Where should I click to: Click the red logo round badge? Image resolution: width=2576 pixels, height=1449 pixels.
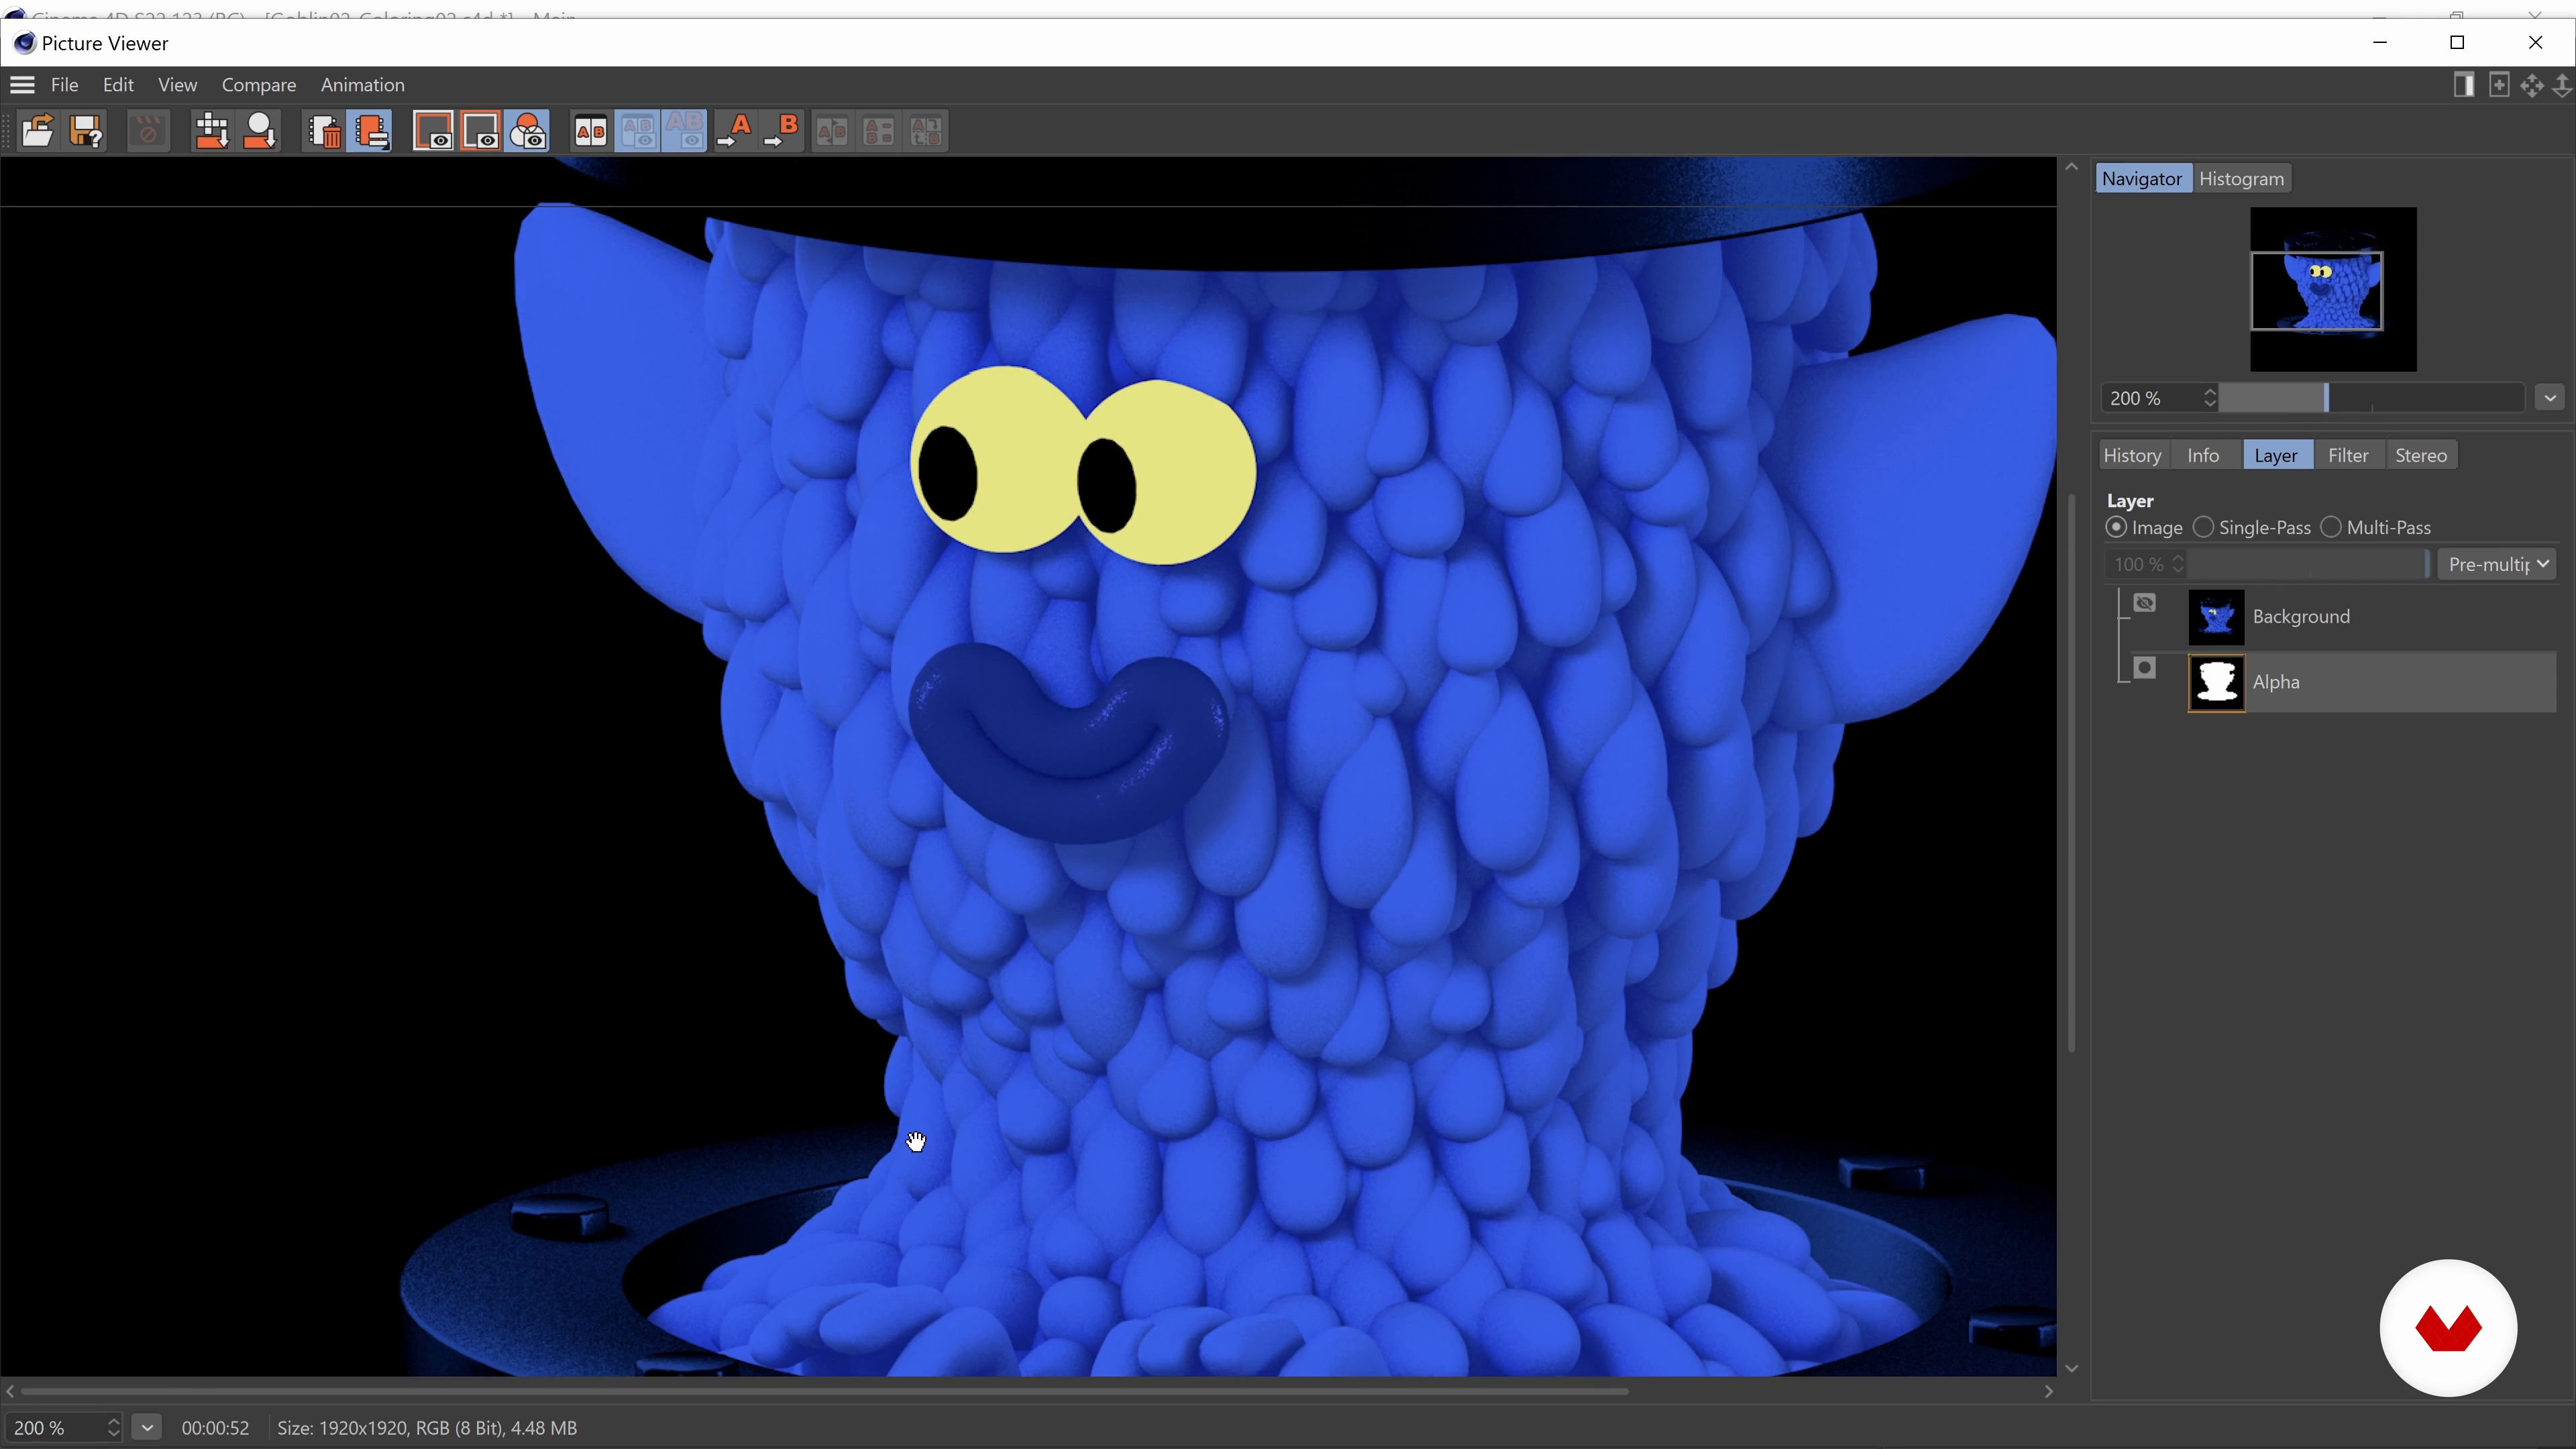tap(2448, 1328)
